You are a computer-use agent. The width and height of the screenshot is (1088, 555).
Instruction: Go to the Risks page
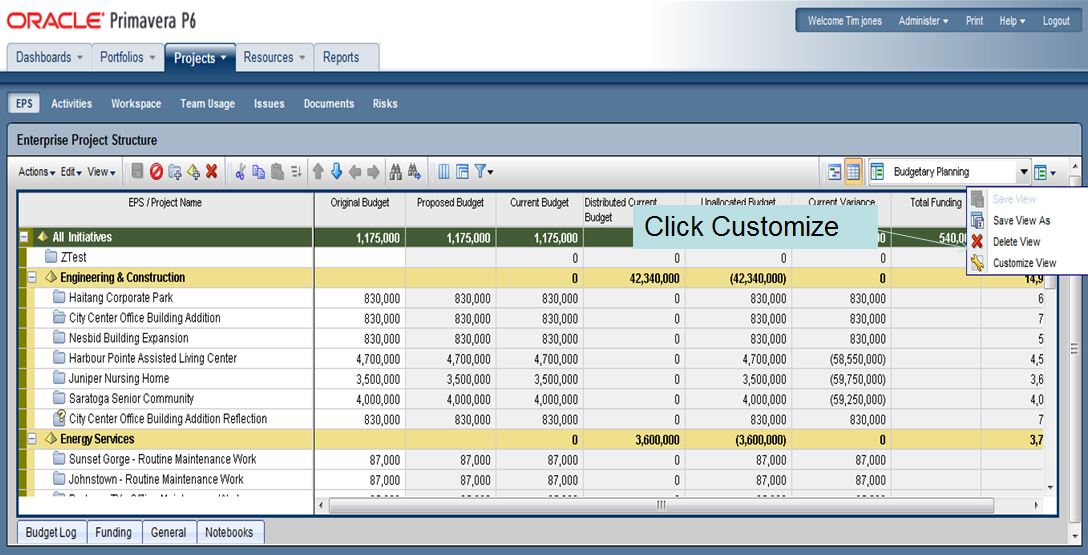click(385, 103)
